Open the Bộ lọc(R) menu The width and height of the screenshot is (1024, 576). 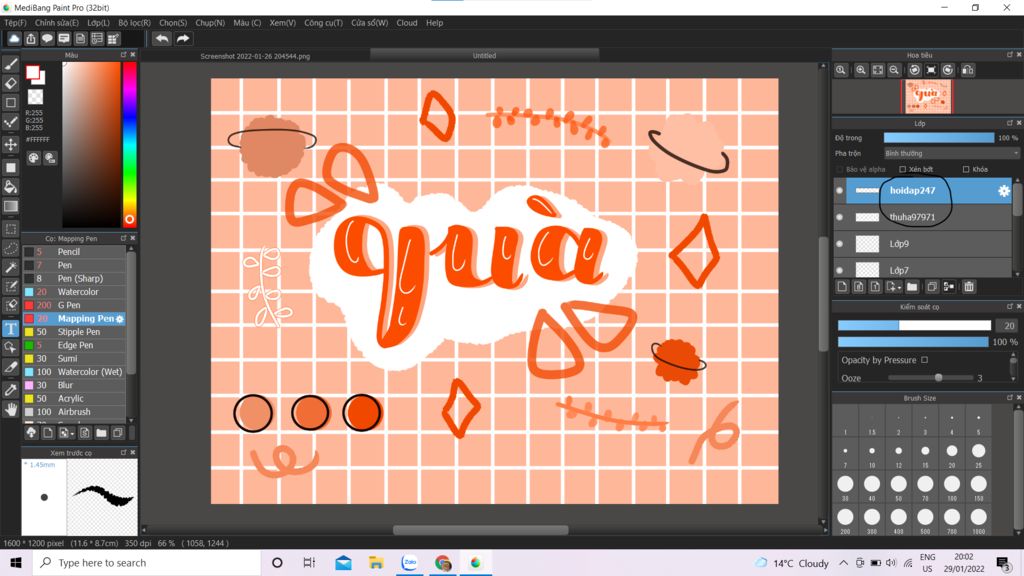[135, 23]
